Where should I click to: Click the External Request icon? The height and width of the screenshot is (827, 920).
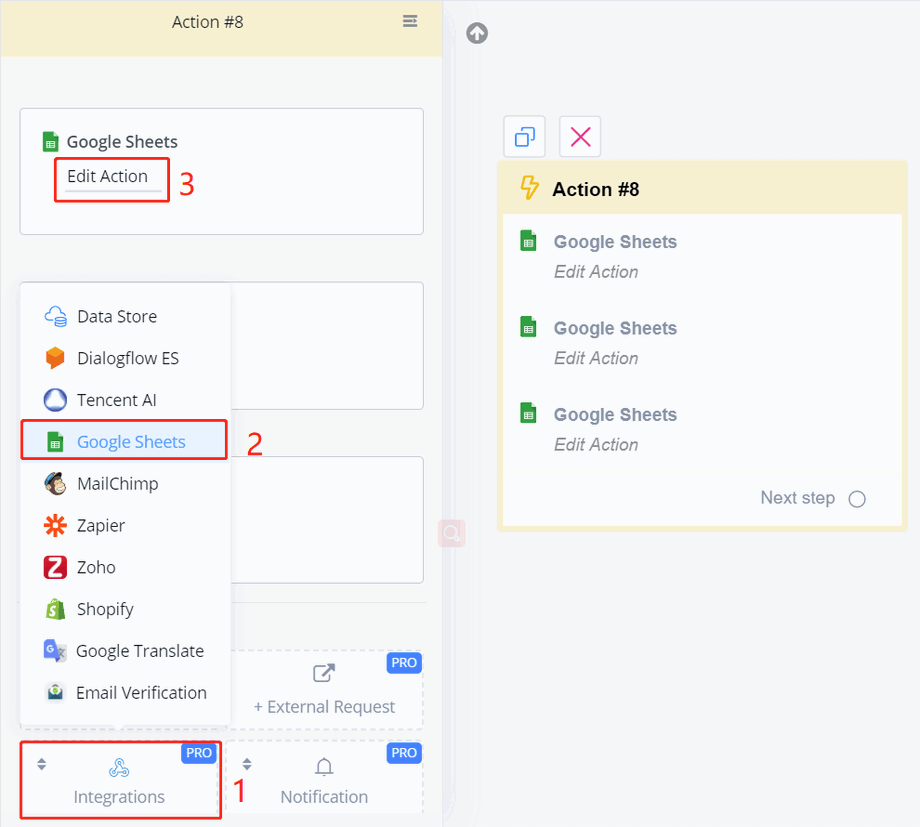click(x=324, y=674)
